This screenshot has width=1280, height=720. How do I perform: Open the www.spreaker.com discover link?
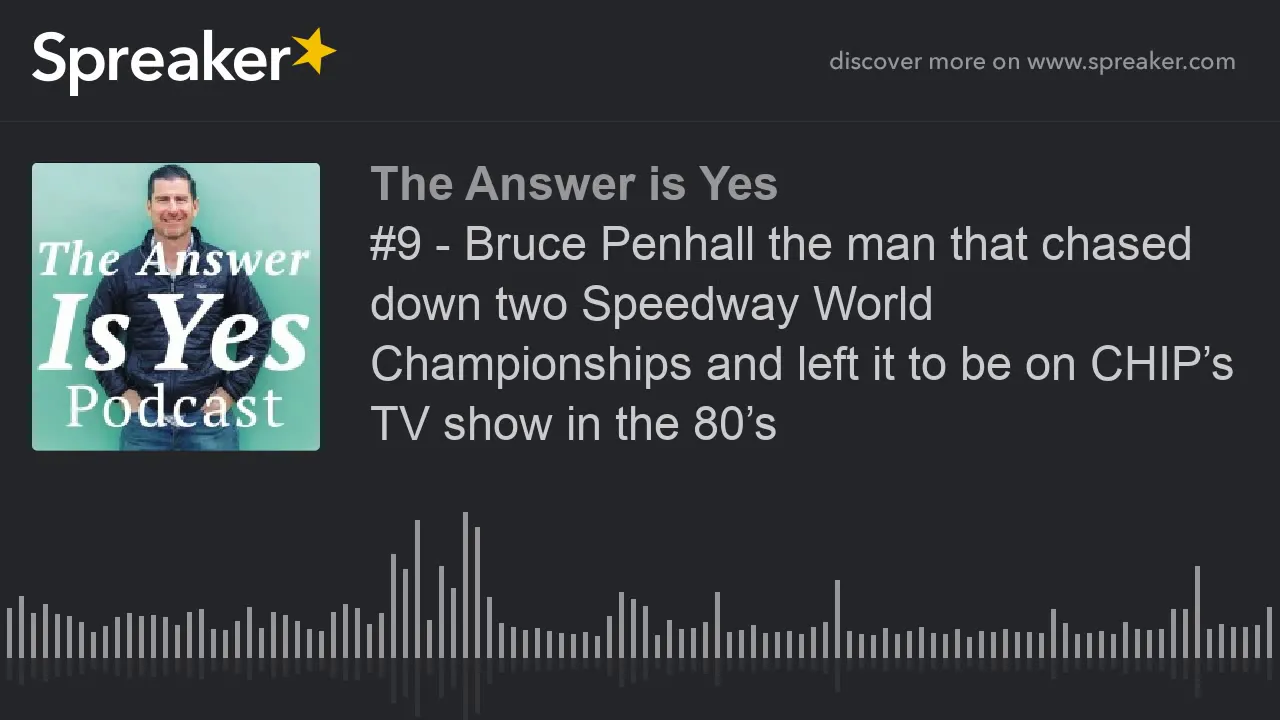(1131, 61)
